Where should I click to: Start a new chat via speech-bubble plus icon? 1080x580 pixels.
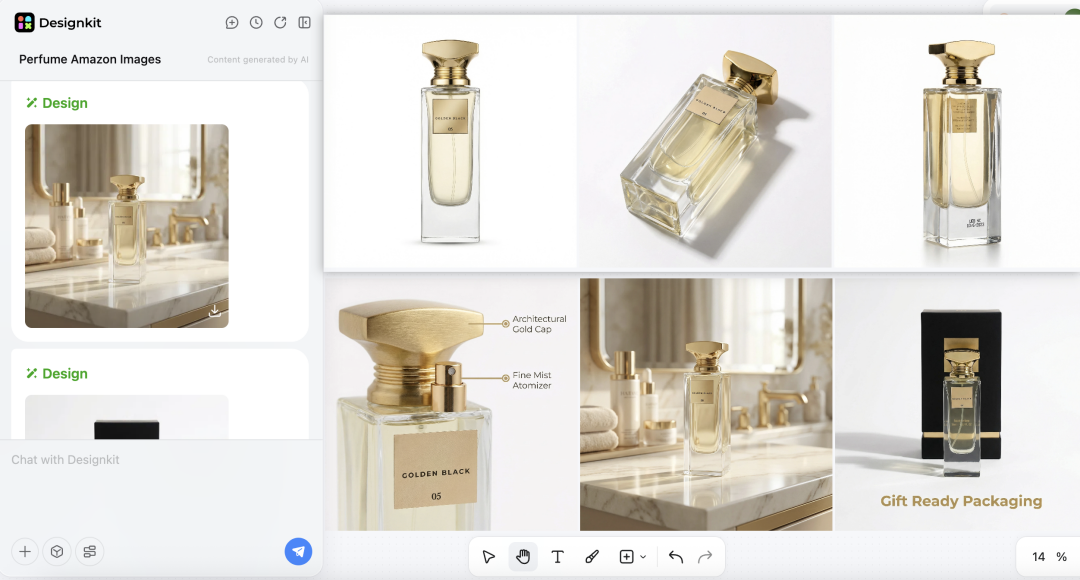(232, 22)
